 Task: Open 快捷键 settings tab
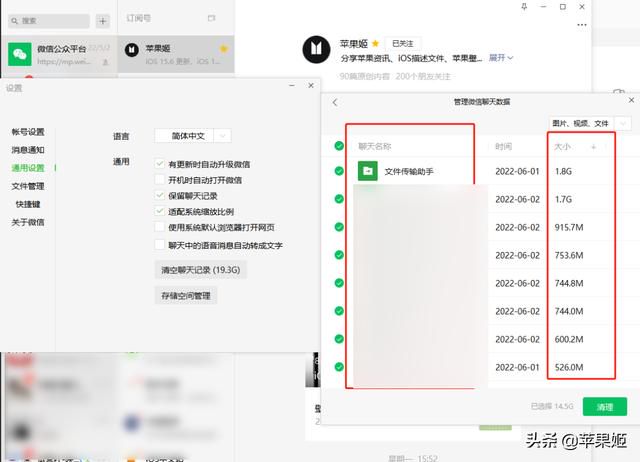(x=28, y=204)
